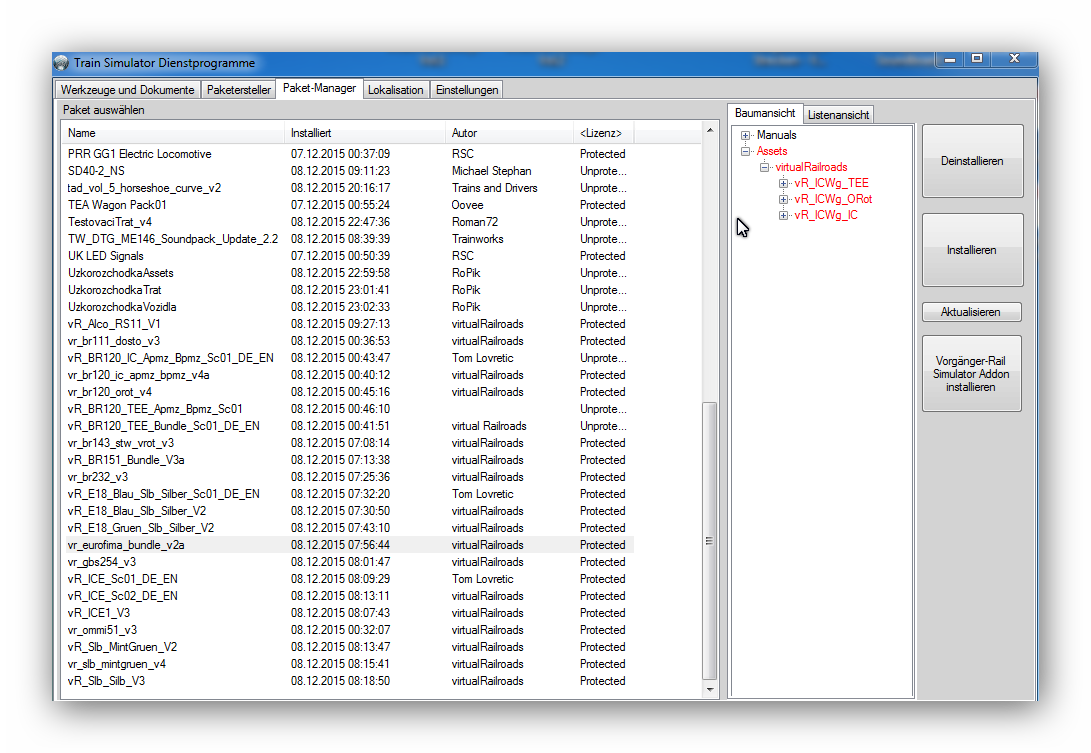Collapse the Assets tree node
The height and width of the screenshot is (753, 1091).
(745, 151)
